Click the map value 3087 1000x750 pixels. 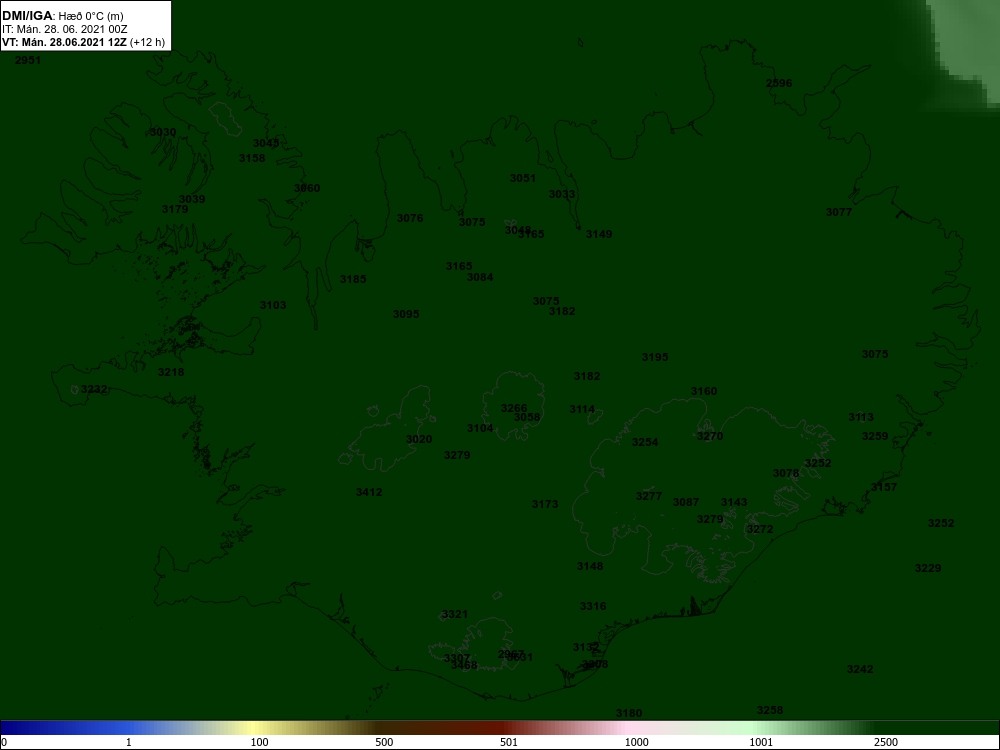pos(686,503)
